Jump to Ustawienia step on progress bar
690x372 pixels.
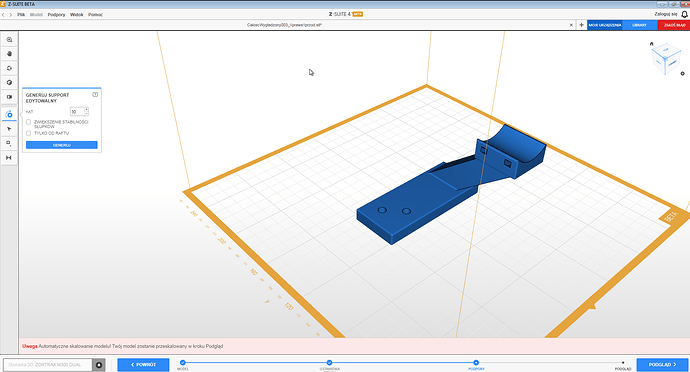329,363
